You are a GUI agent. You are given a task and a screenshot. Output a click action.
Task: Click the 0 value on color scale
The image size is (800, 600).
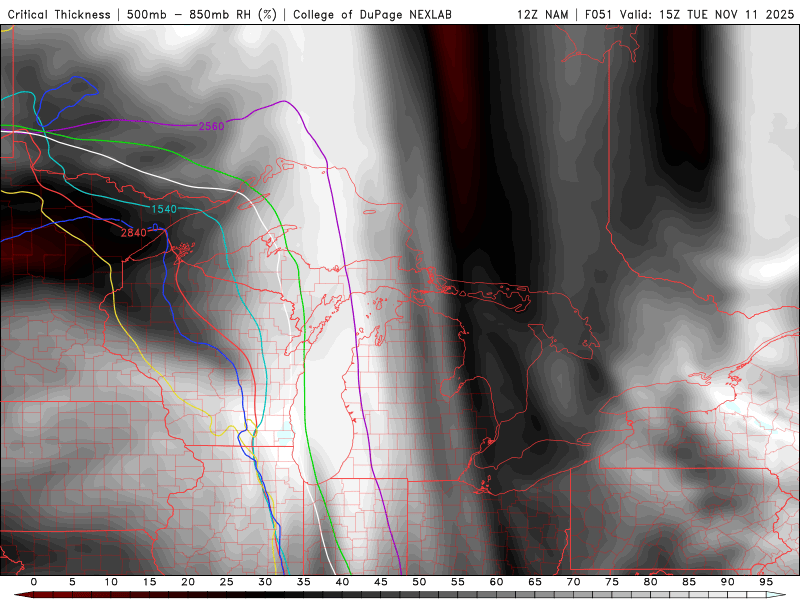[x=34, y=582]
